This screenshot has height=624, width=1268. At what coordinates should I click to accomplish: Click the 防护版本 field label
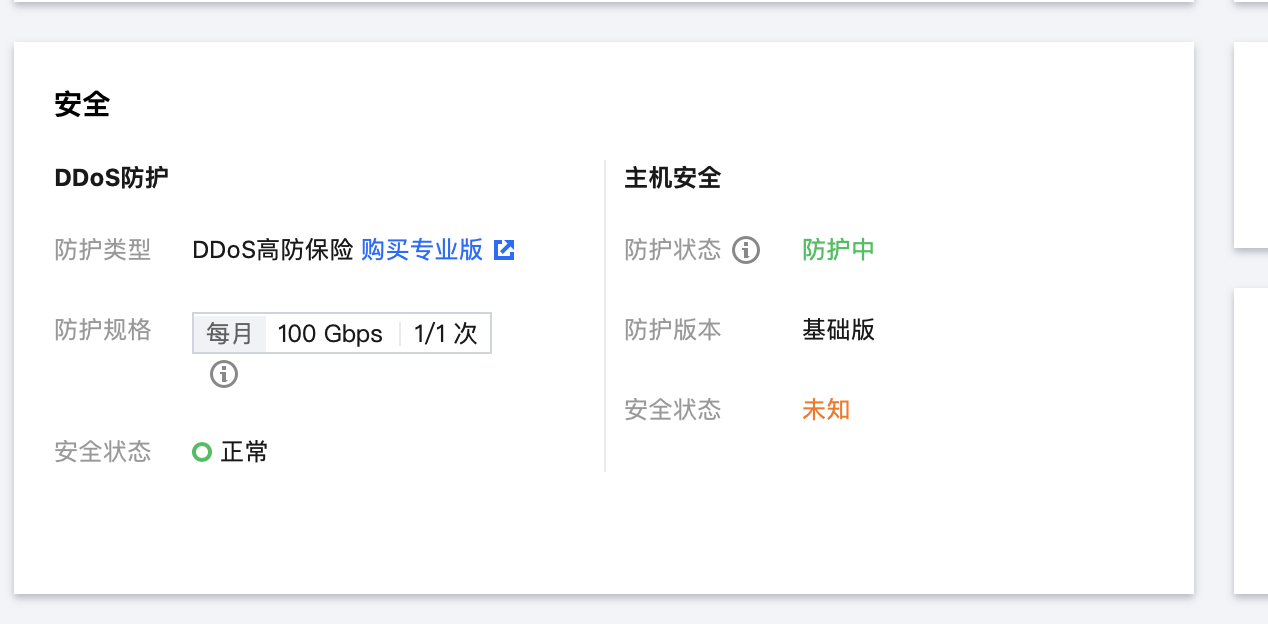click(x=672, y=330)
